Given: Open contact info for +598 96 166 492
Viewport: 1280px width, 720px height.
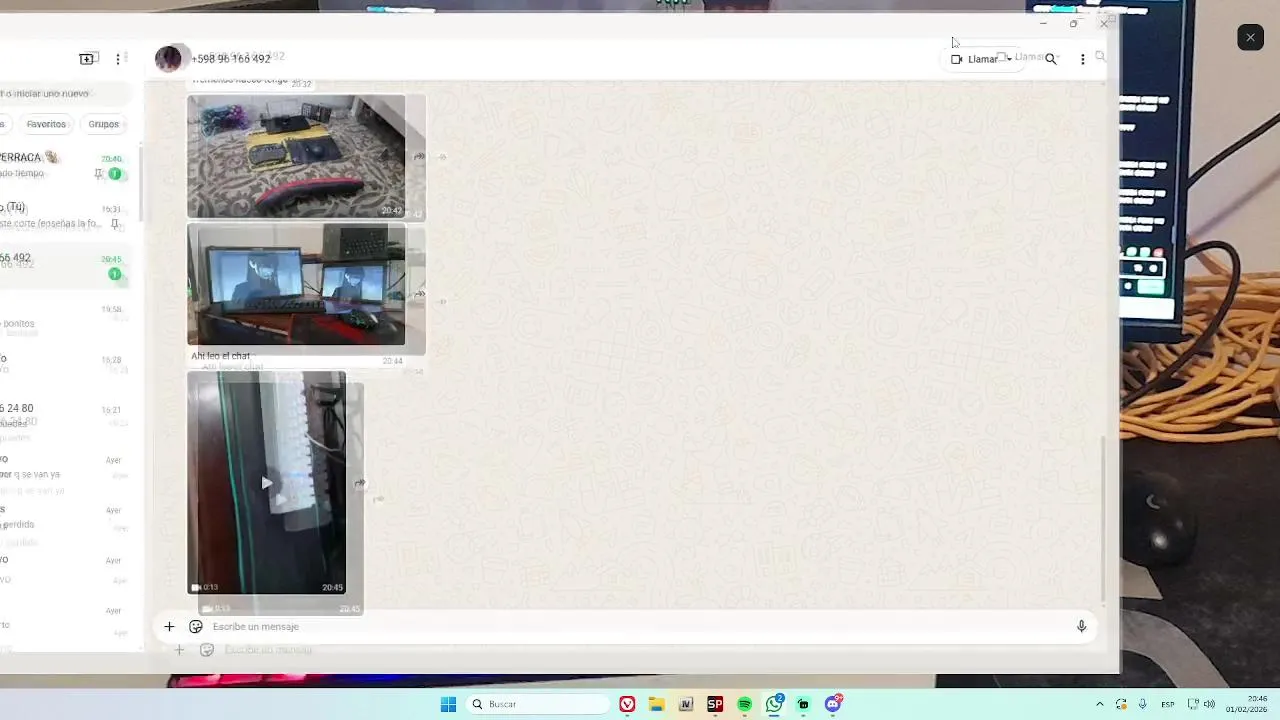Looking at the screenshot, I should click(231, 59).
